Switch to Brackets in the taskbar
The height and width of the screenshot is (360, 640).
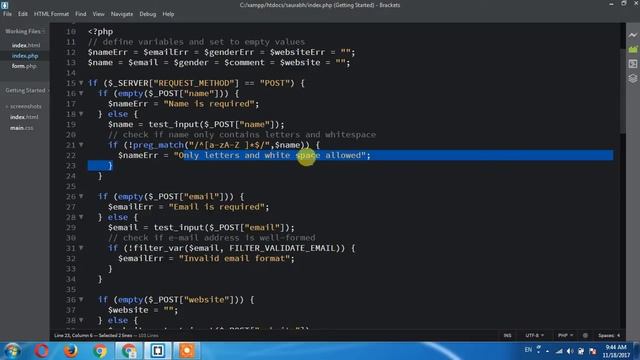tap(158, 351)
